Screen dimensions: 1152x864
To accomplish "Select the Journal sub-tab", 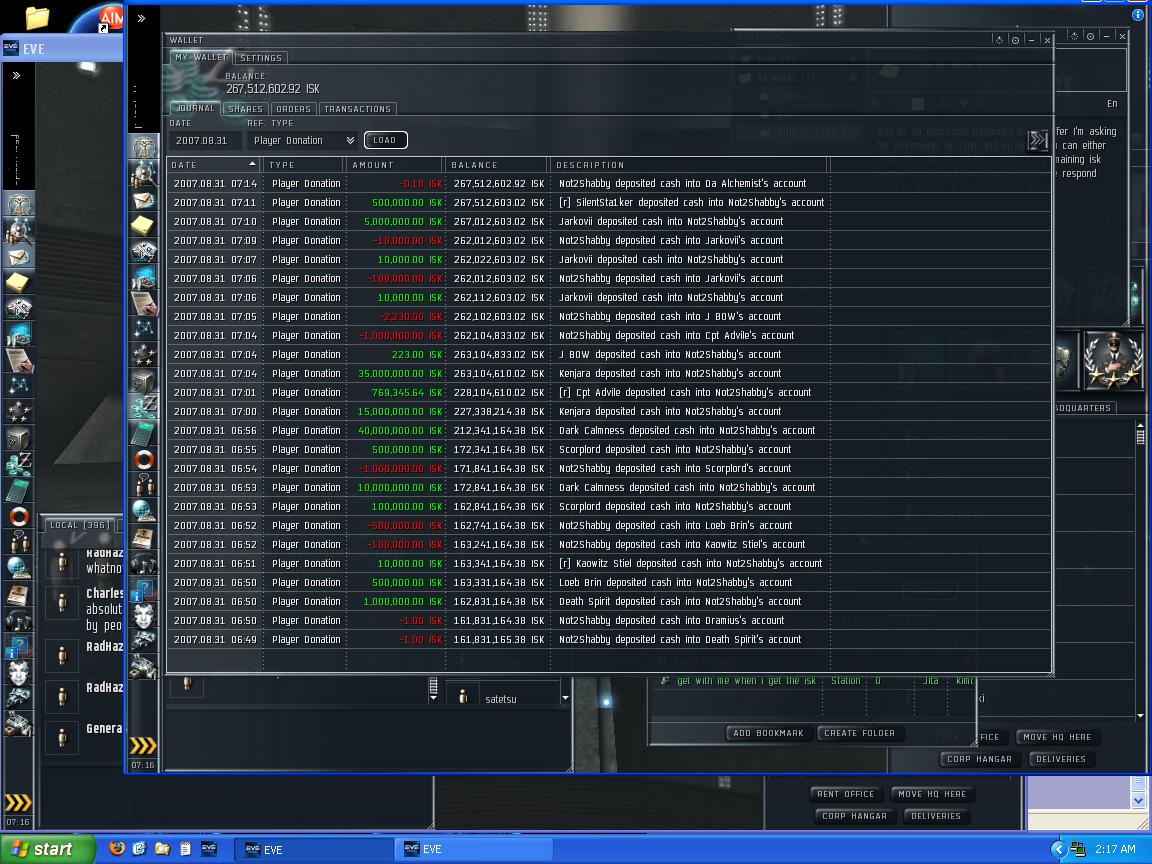I will click(x=195, y=108).
